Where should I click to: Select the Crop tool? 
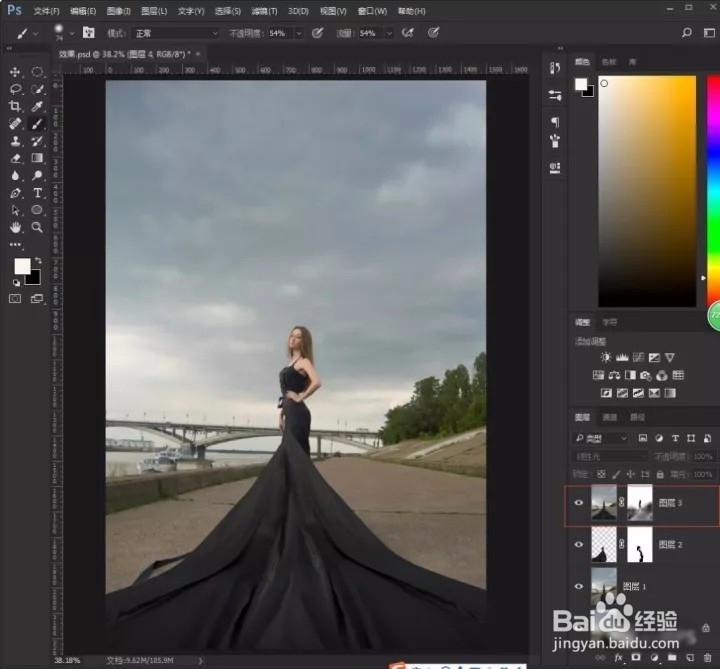click(15, 107)
